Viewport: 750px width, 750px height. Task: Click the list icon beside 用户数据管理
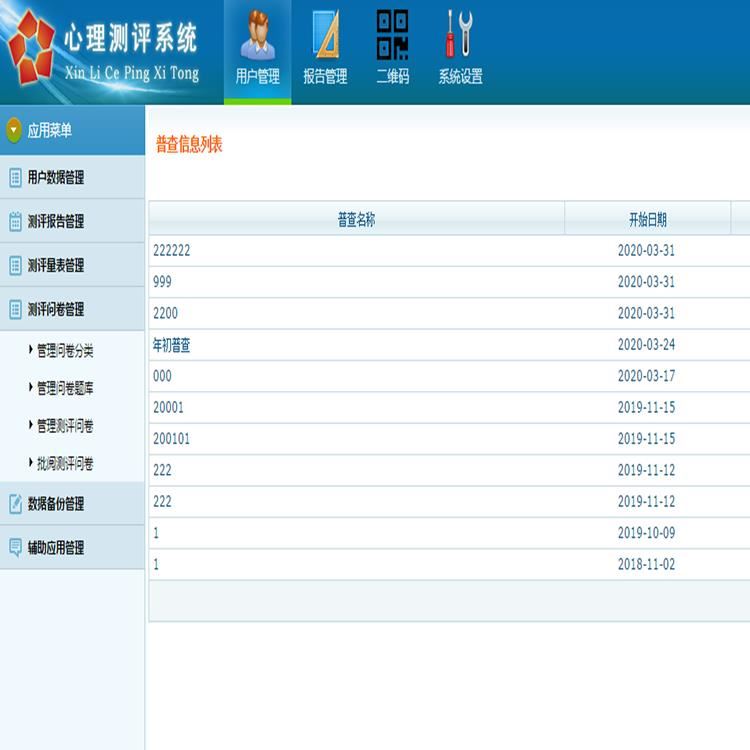[15, 177]
